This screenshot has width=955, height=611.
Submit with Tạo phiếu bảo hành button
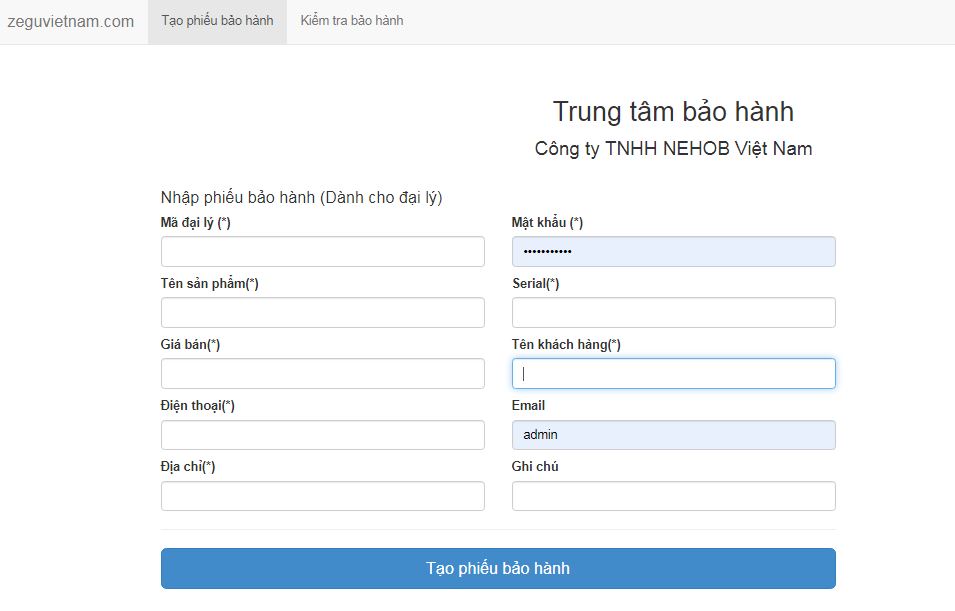coord(498,568)
